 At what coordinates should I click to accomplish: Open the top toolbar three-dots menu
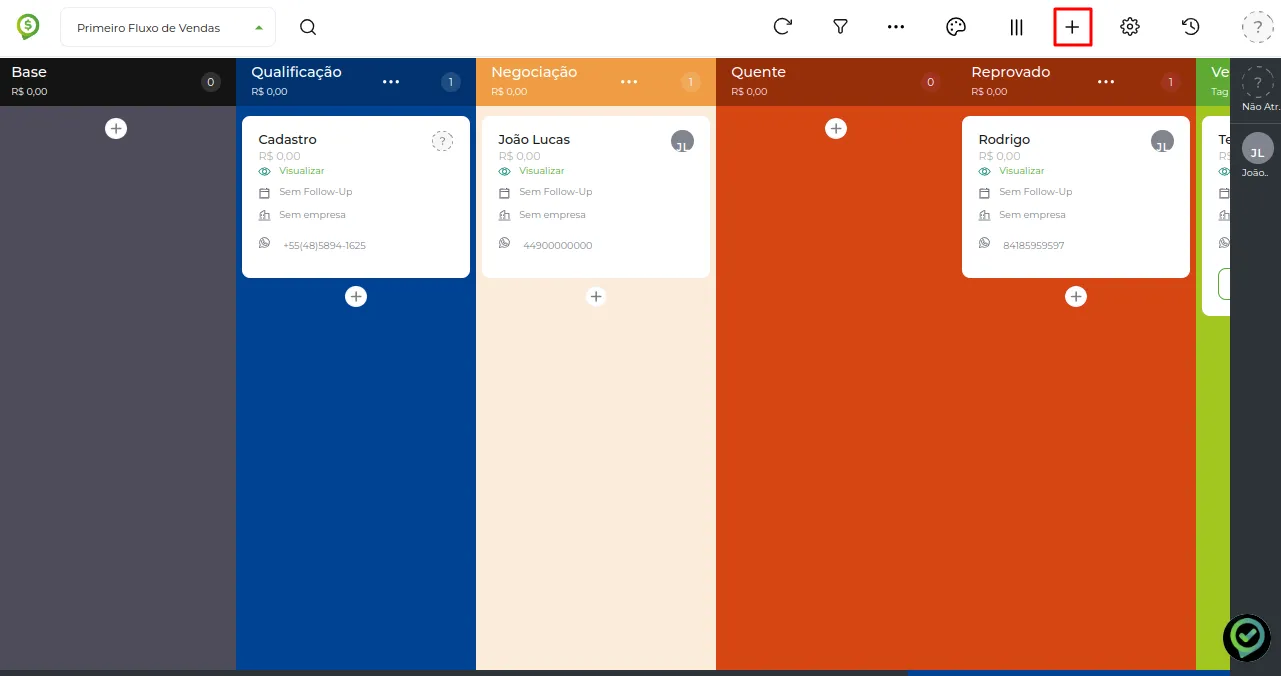click(896, 27)
